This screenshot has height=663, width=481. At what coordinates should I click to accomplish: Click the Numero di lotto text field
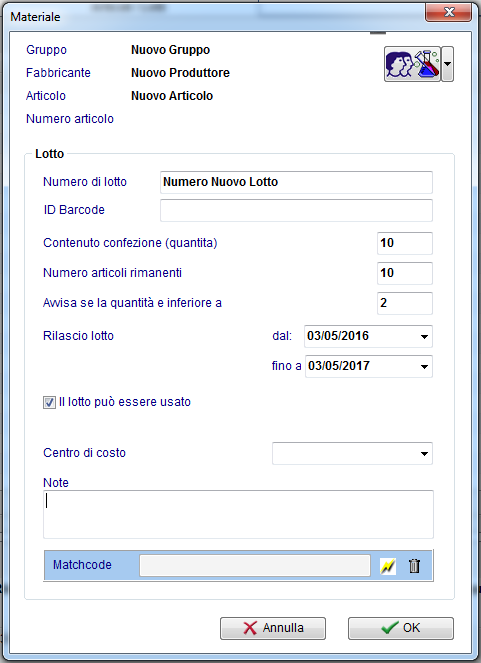(x=296, y=182)
